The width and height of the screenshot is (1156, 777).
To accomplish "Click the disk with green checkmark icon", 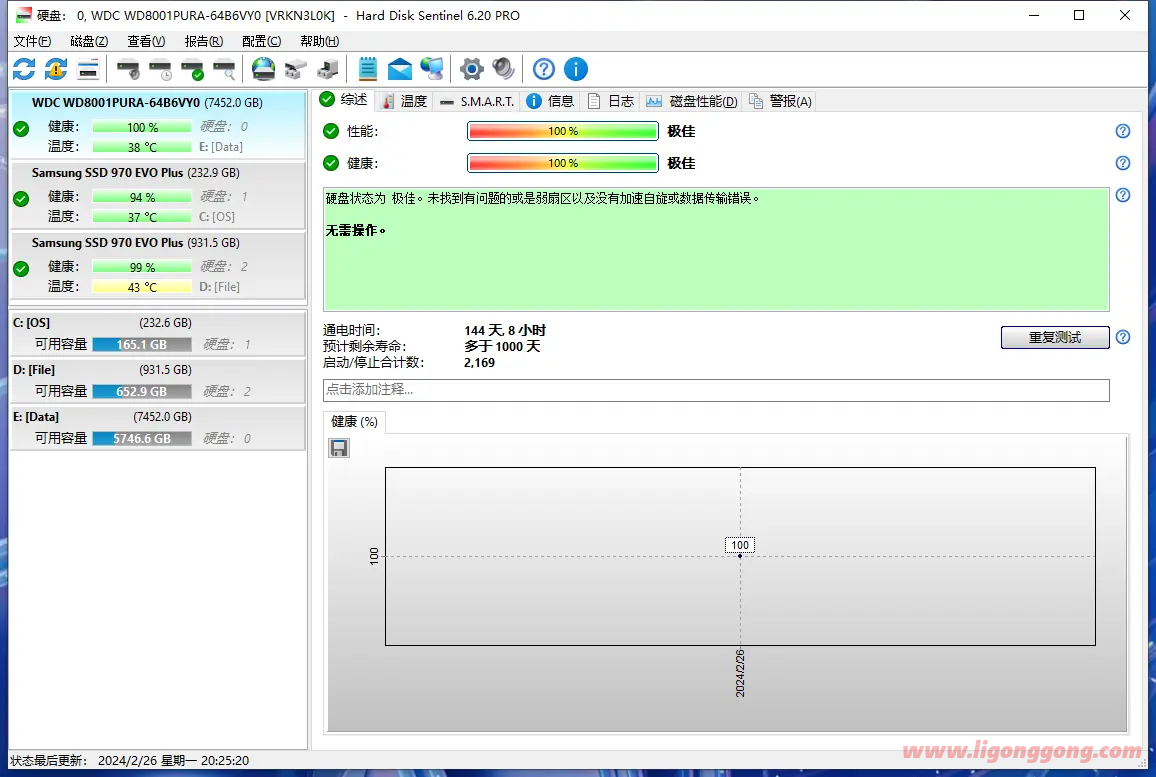I will (x=192, y=70).
